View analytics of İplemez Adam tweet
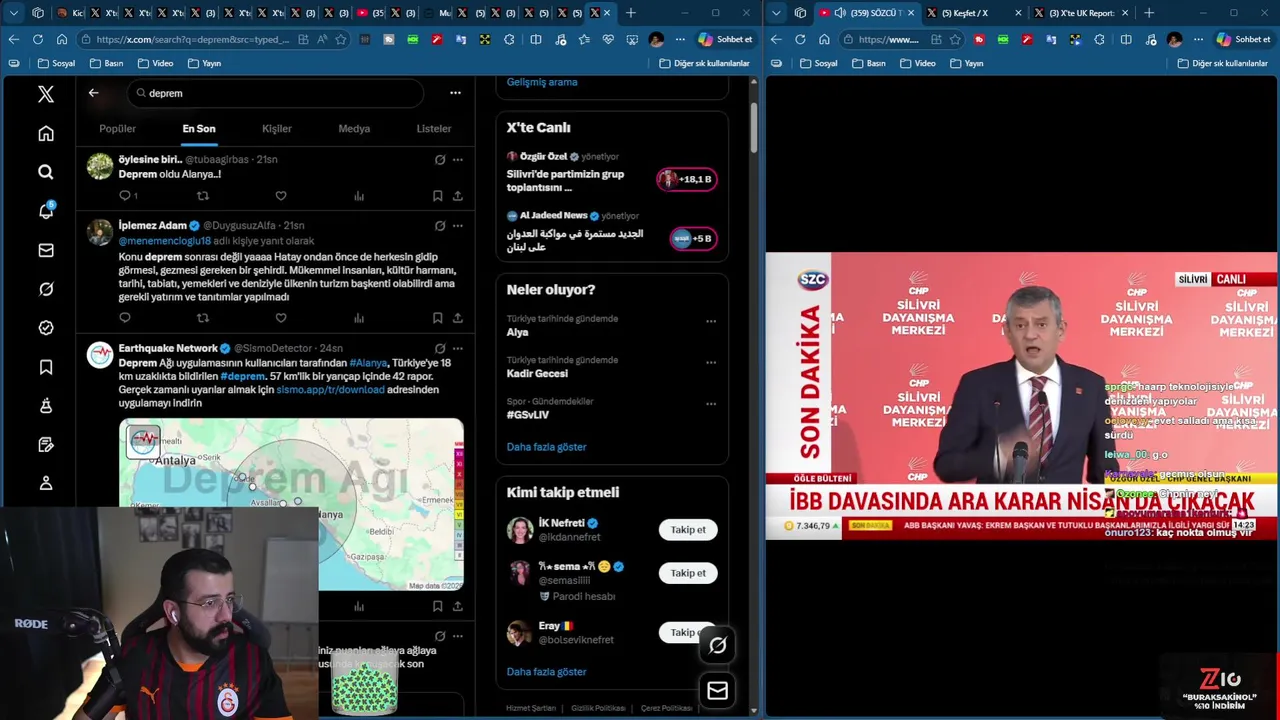 (x=359, y=318)
